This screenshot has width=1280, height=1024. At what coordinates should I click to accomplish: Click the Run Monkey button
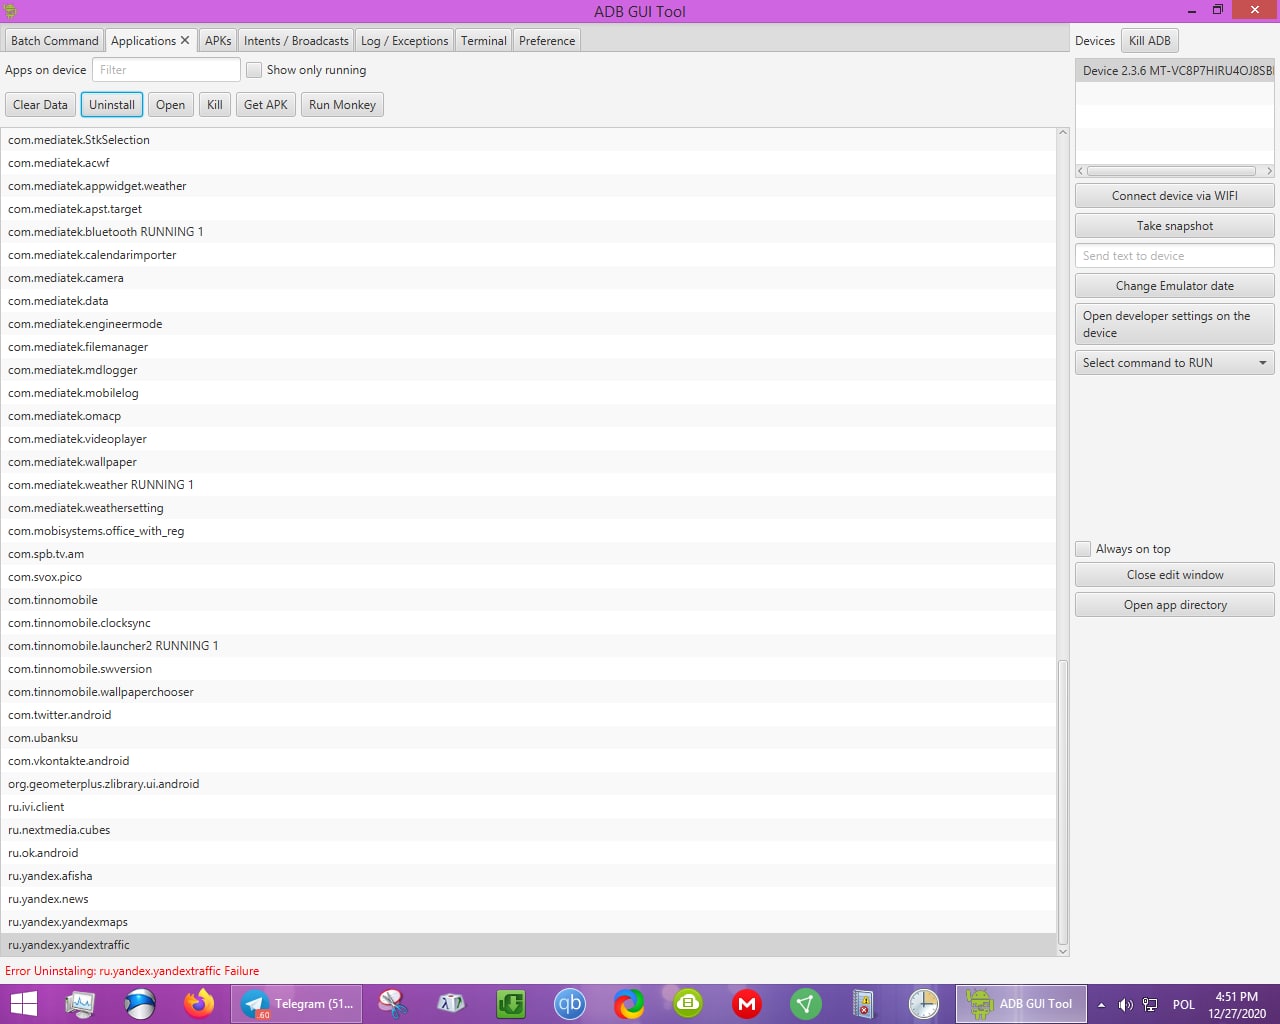tap(342, 105)
